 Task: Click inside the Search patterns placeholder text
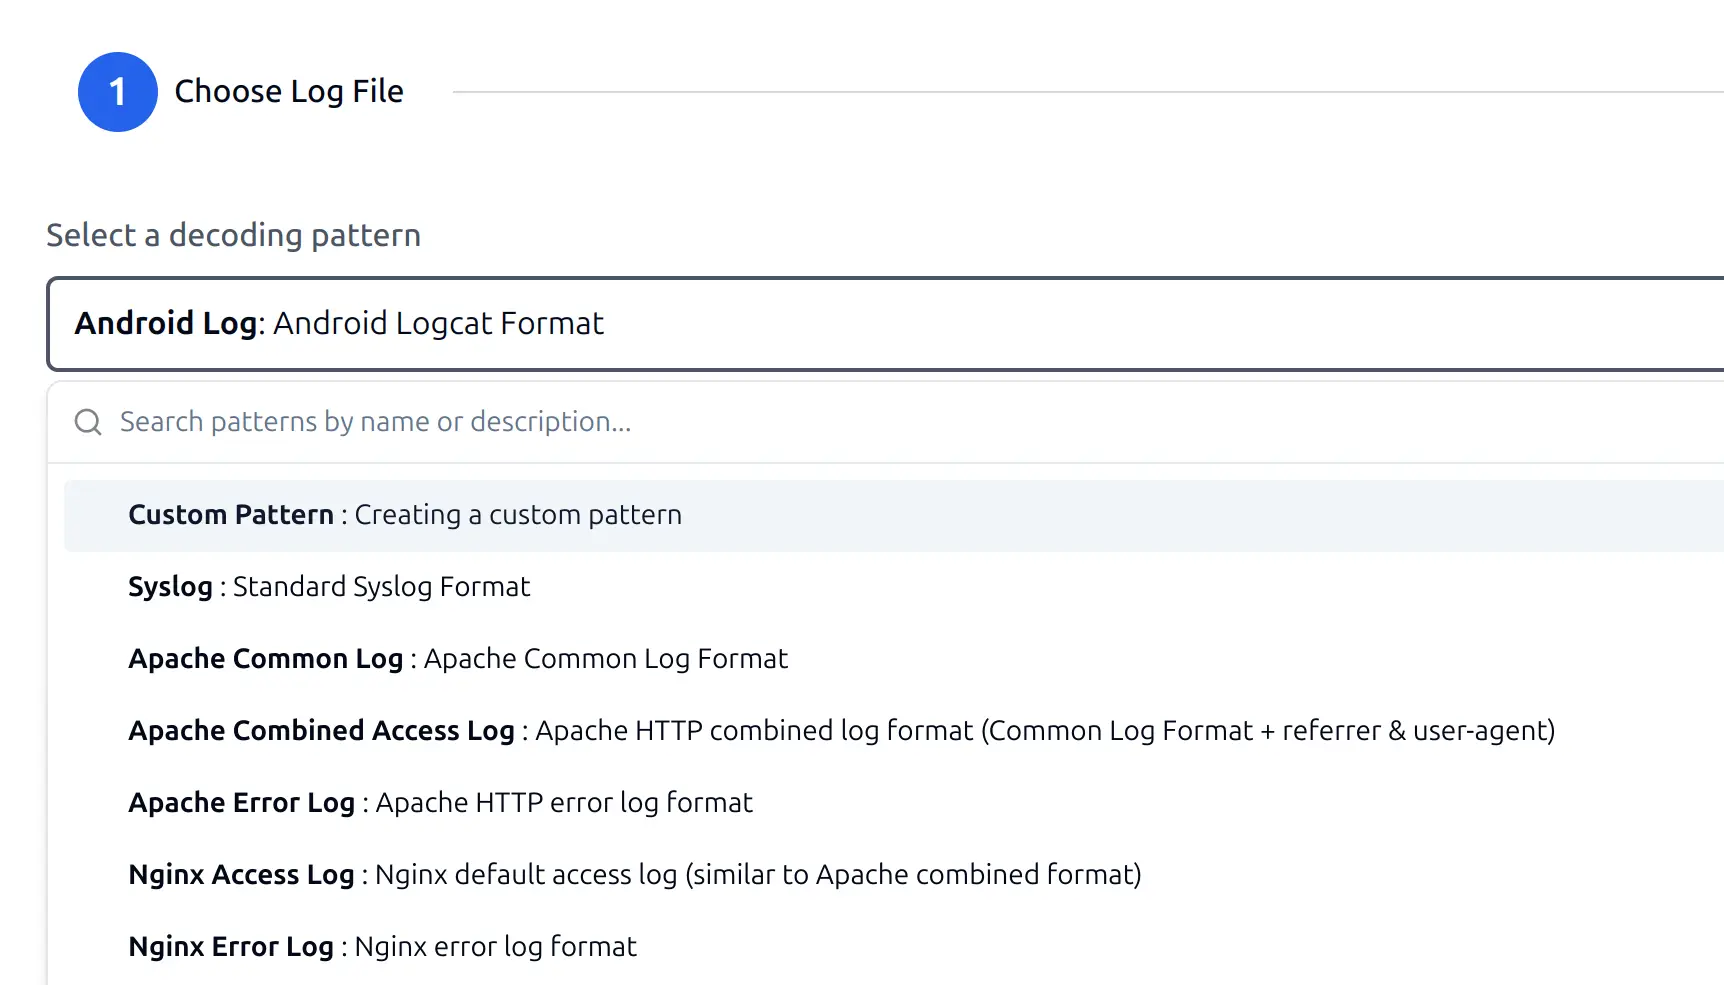pos(375,421)
